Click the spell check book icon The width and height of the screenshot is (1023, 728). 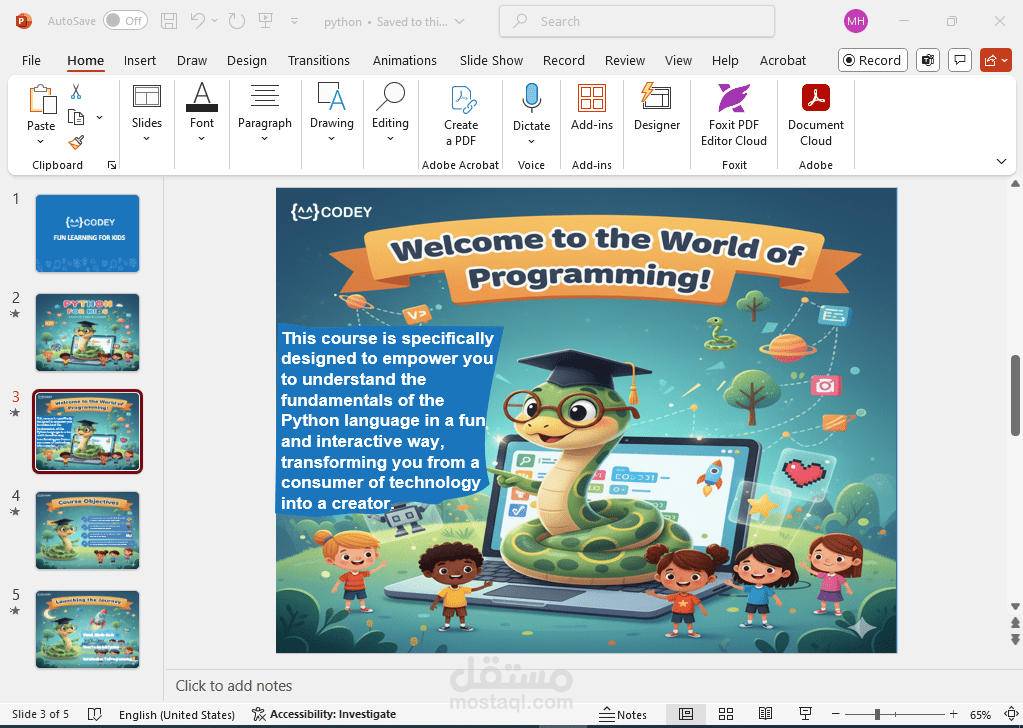point(95,714)
